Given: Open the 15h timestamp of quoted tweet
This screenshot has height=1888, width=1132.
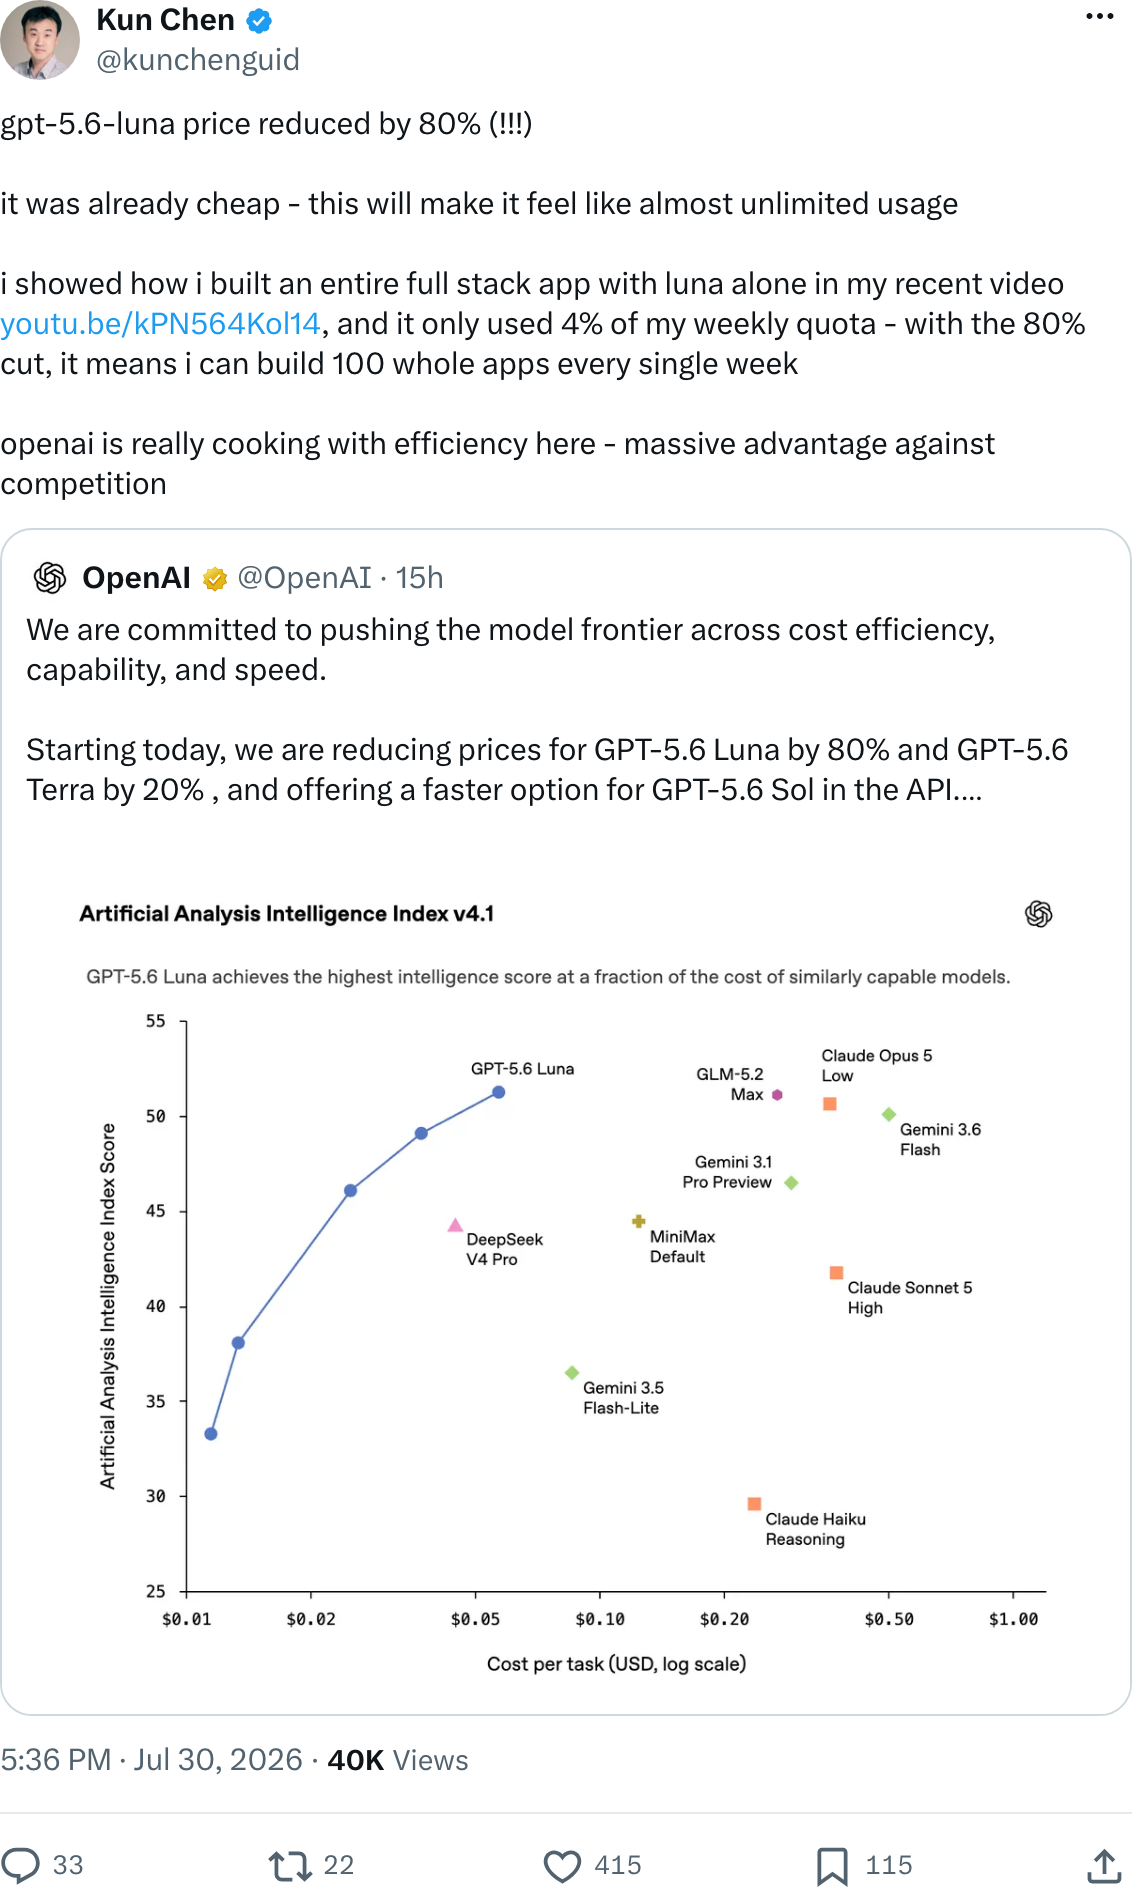Looking at the screenshot, I should click(419, 578).
